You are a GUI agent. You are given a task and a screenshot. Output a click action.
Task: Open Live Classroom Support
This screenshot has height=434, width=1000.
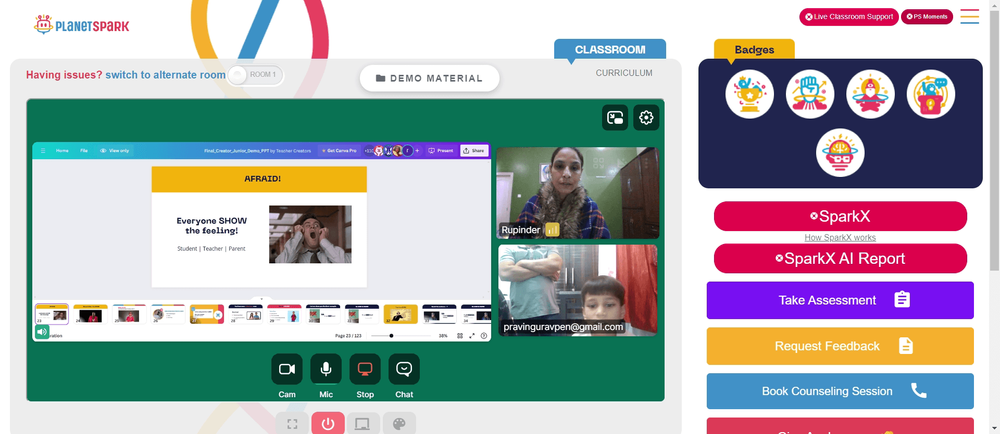coord(849,17)
